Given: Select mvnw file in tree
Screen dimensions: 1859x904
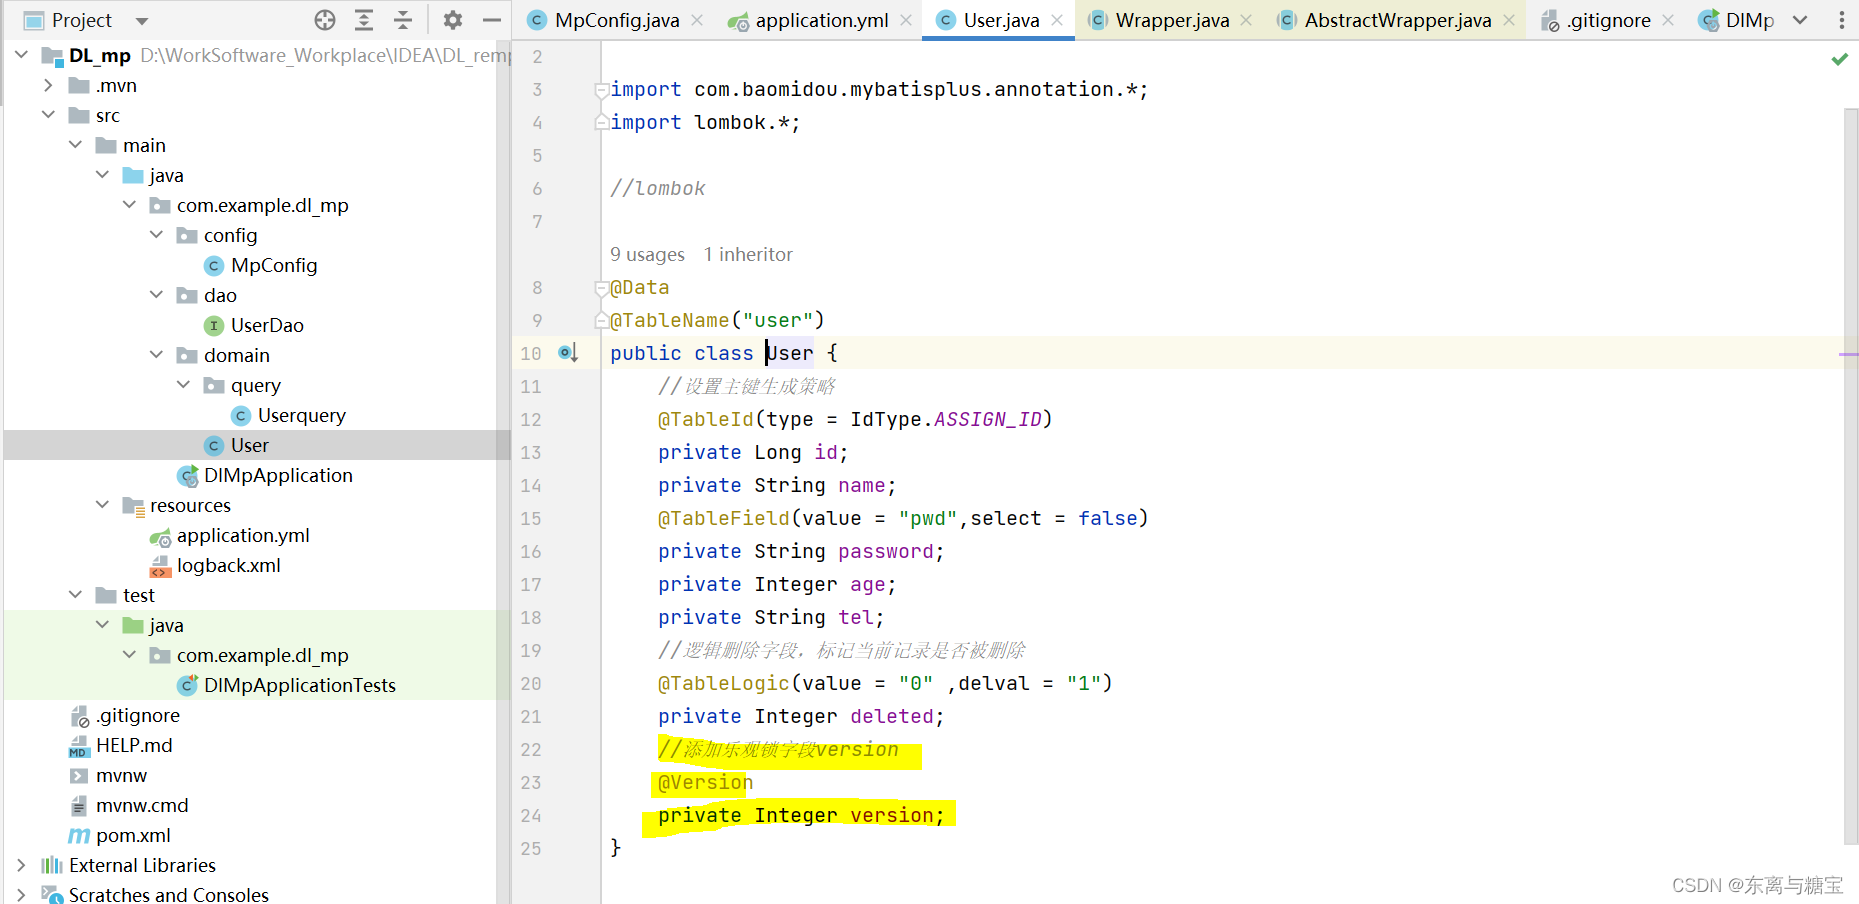Looking at the screenshot, I should click(x=121, y=775).
